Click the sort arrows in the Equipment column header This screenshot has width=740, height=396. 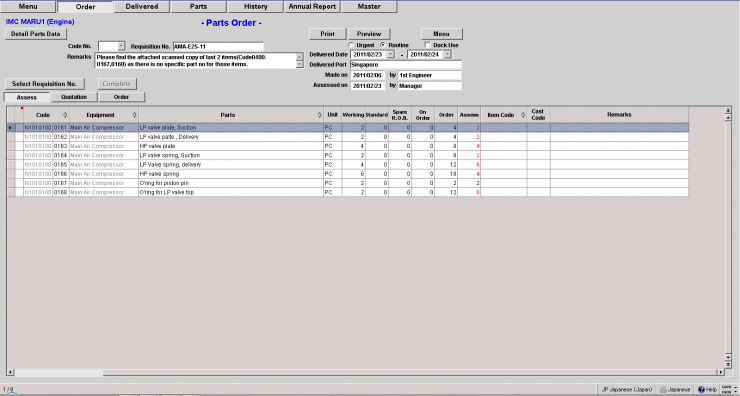[x=135, y=115]
